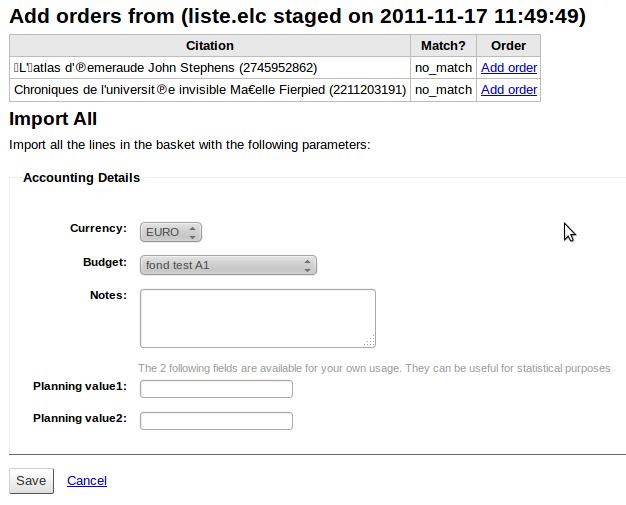This screenshot has width=626, height=505.
Task: Click the no_match cell in the first row
Action: [443, 68]
